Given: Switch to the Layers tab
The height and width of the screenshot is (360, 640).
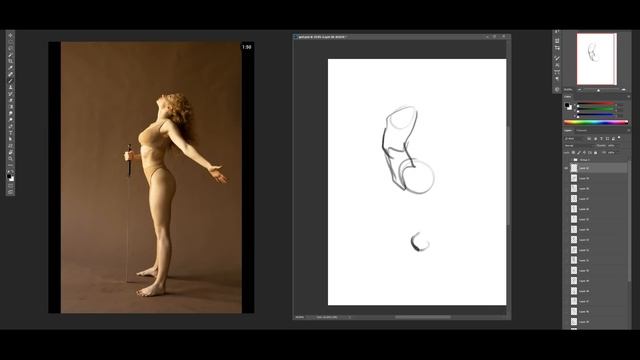Looking at the screenshot, I should [568, 131].
